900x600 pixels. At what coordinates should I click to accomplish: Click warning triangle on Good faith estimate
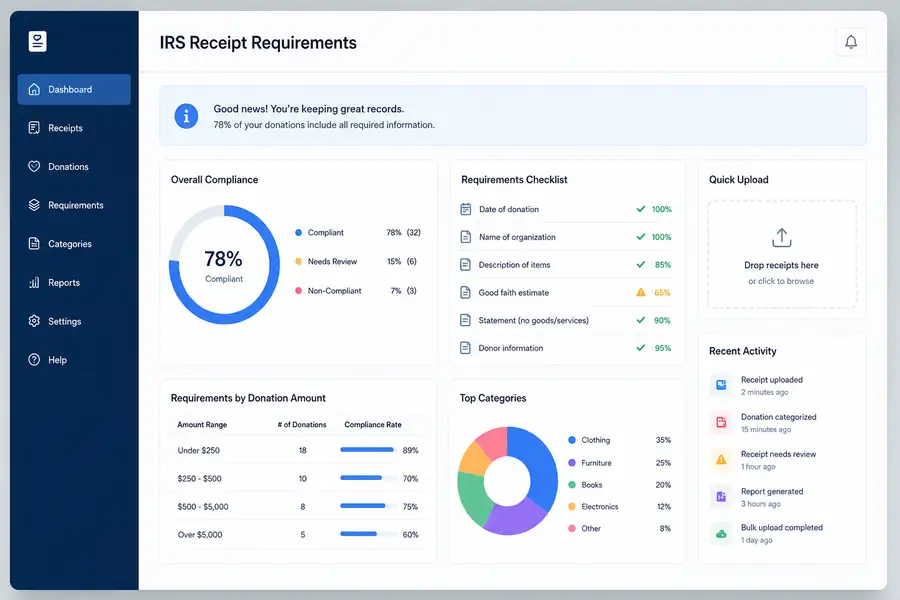pyautogui.click(x=641, y=292)
